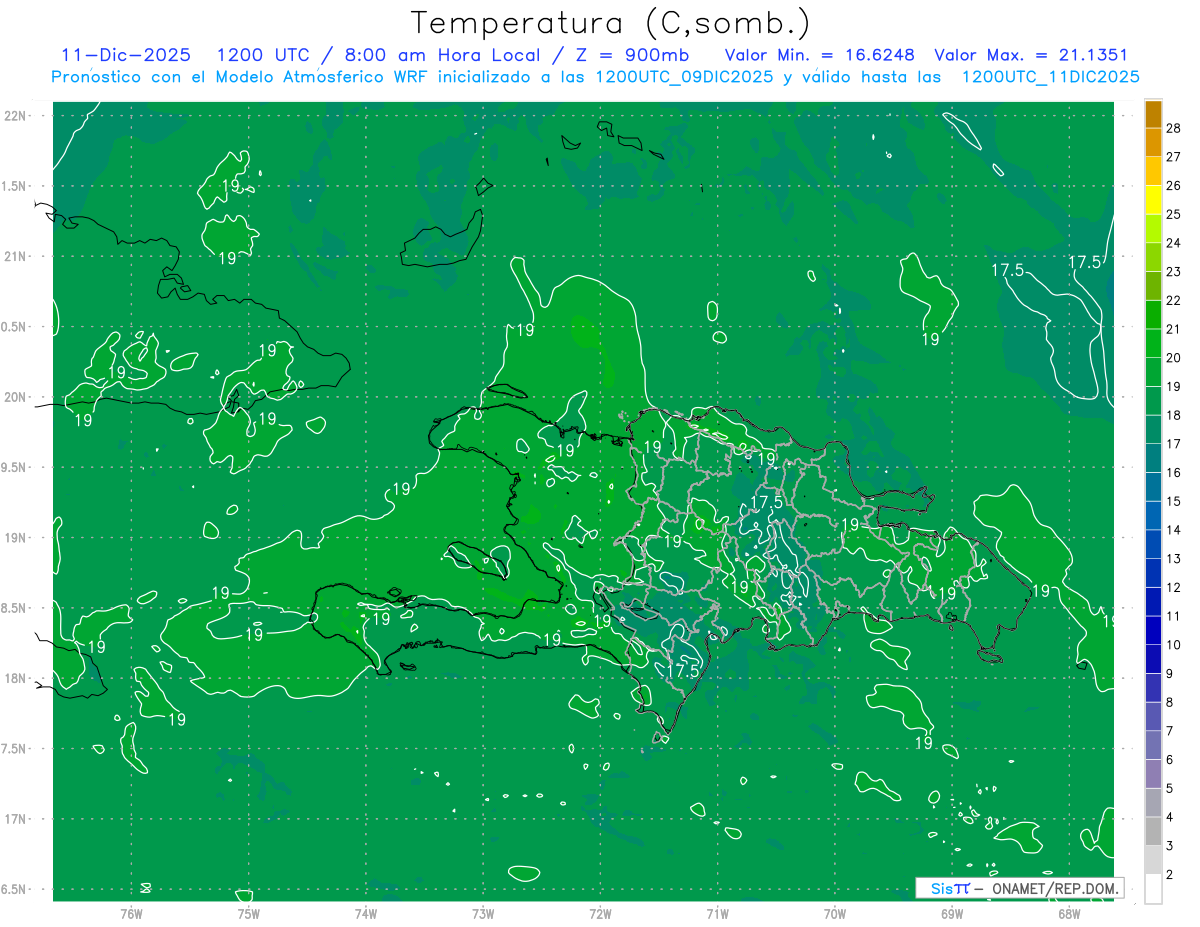The image size is (1200, 927).
Task: Click the '68W' longitude label
Action: click(1069, 913)
